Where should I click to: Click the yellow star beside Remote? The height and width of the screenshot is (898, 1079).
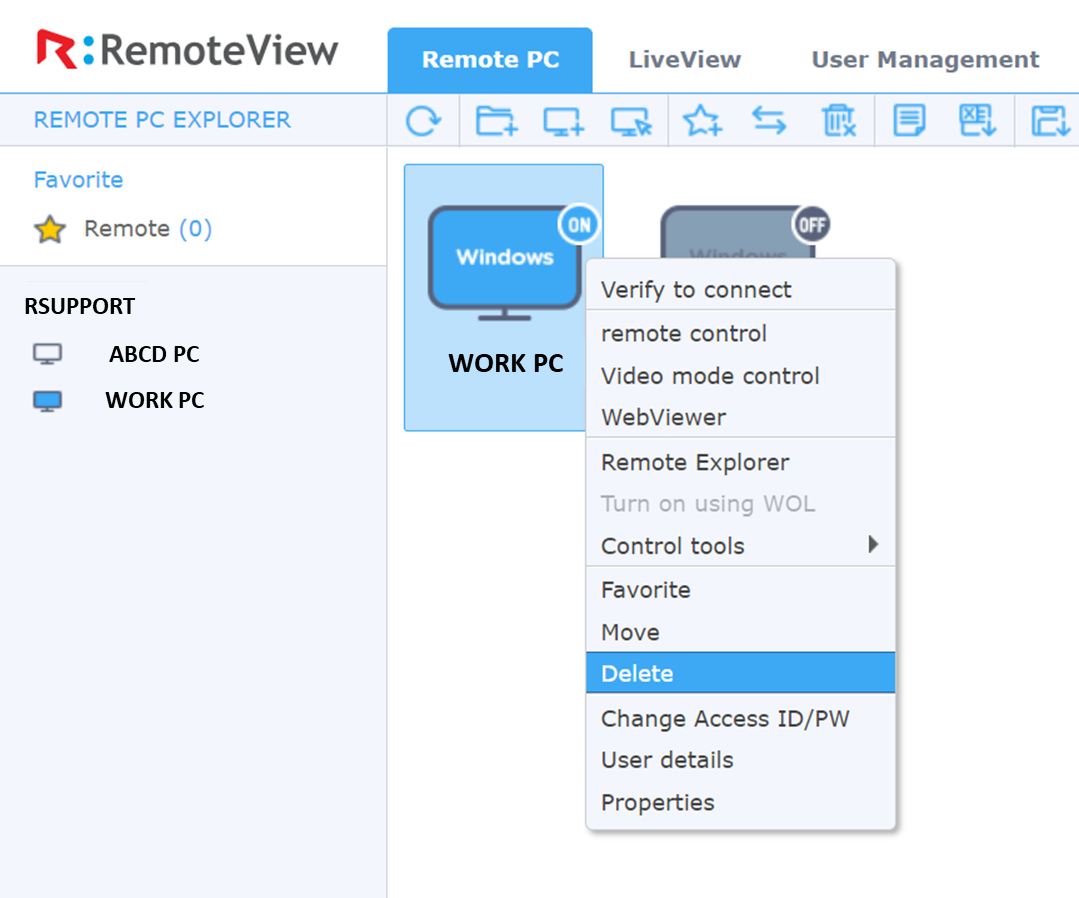(x=50, y=229)
